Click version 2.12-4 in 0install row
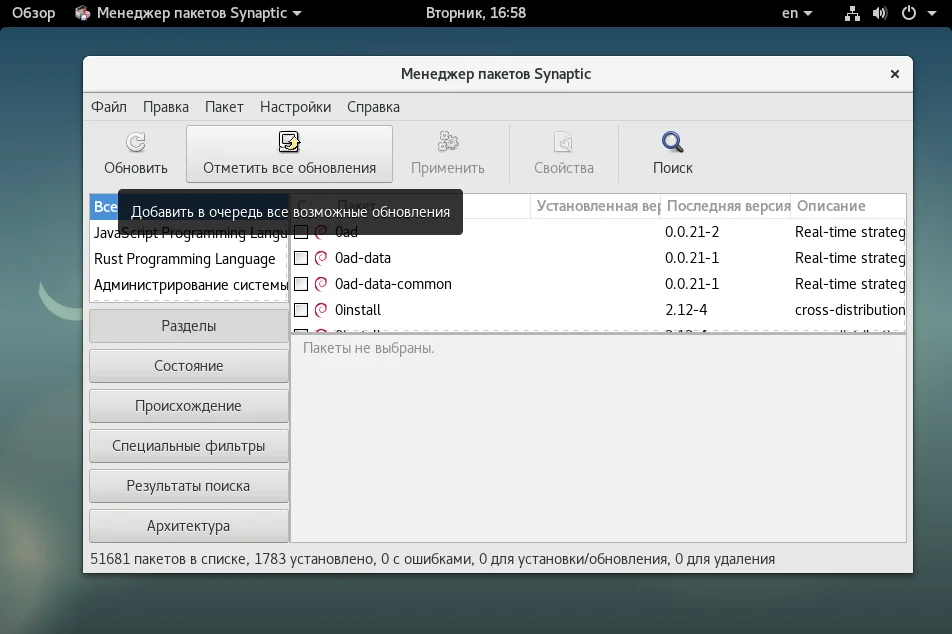 (686, 310)
